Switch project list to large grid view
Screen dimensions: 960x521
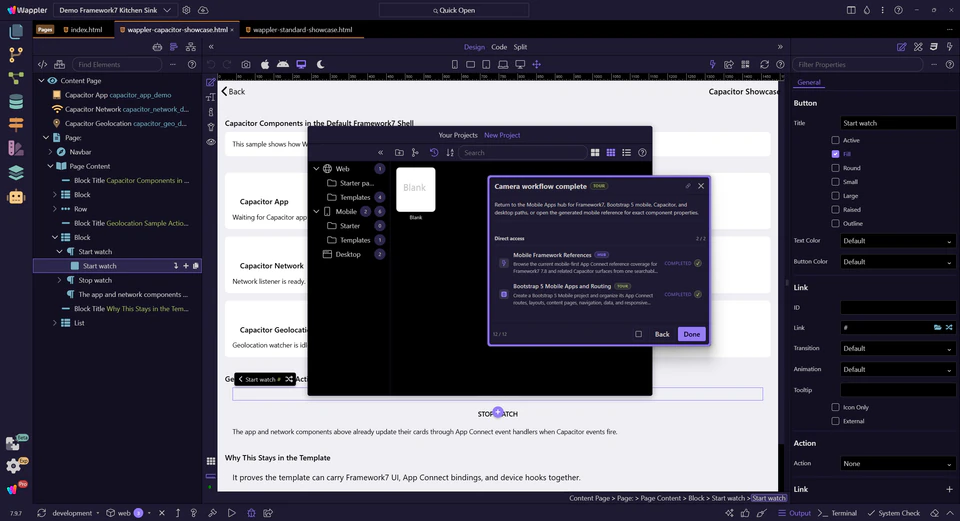click(x=594, y=152)
